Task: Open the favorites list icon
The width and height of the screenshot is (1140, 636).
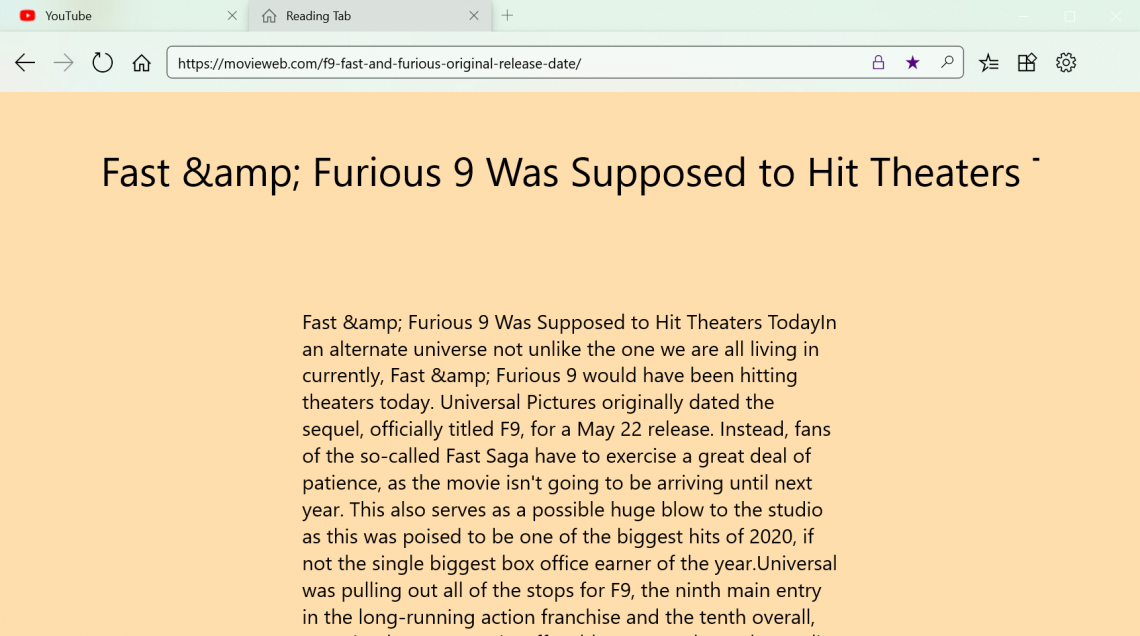Action: click(x=989, y=63)
